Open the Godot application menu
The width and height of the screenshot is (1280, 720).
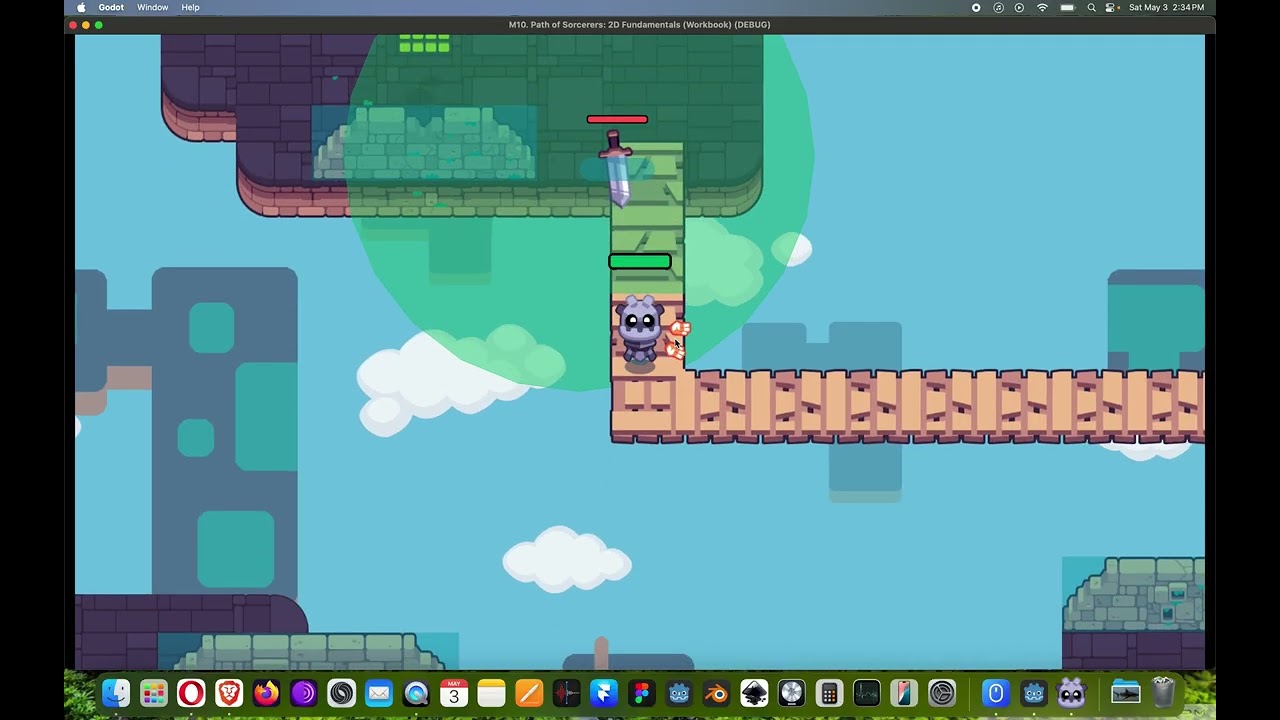[x=111, y=7]
